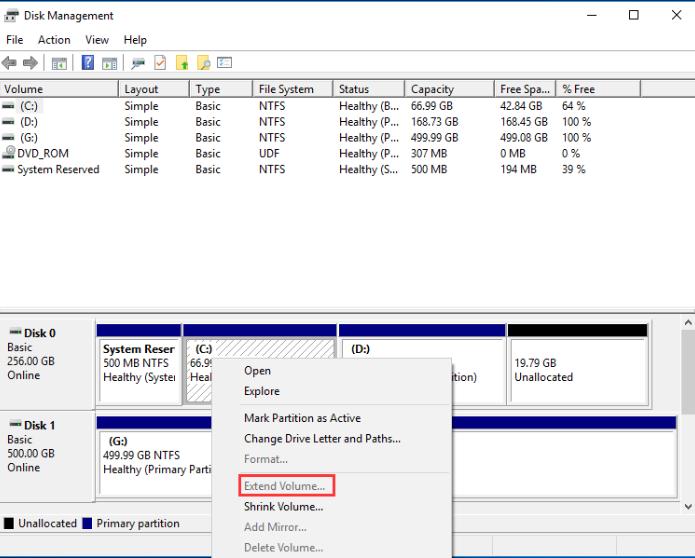The height and width of the screenshot is (558, 695).
Task: Click the UDF file system cell
Action: (x=269, y=154)
